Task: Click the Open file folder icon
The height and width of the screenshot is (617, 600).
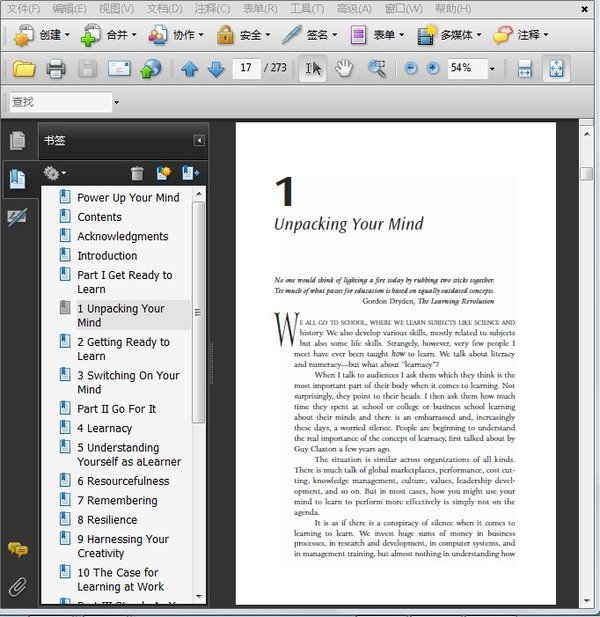Action: pos(24,68)
